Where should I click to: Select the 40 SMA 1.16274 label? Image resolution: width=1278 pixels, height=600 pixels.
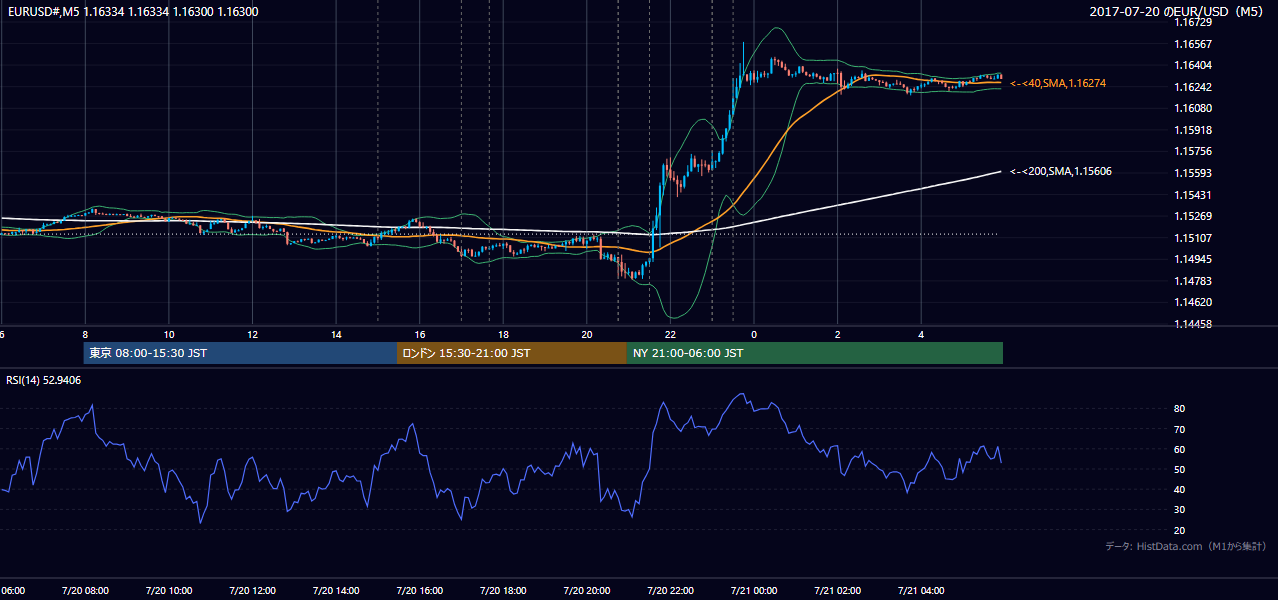1058,84
